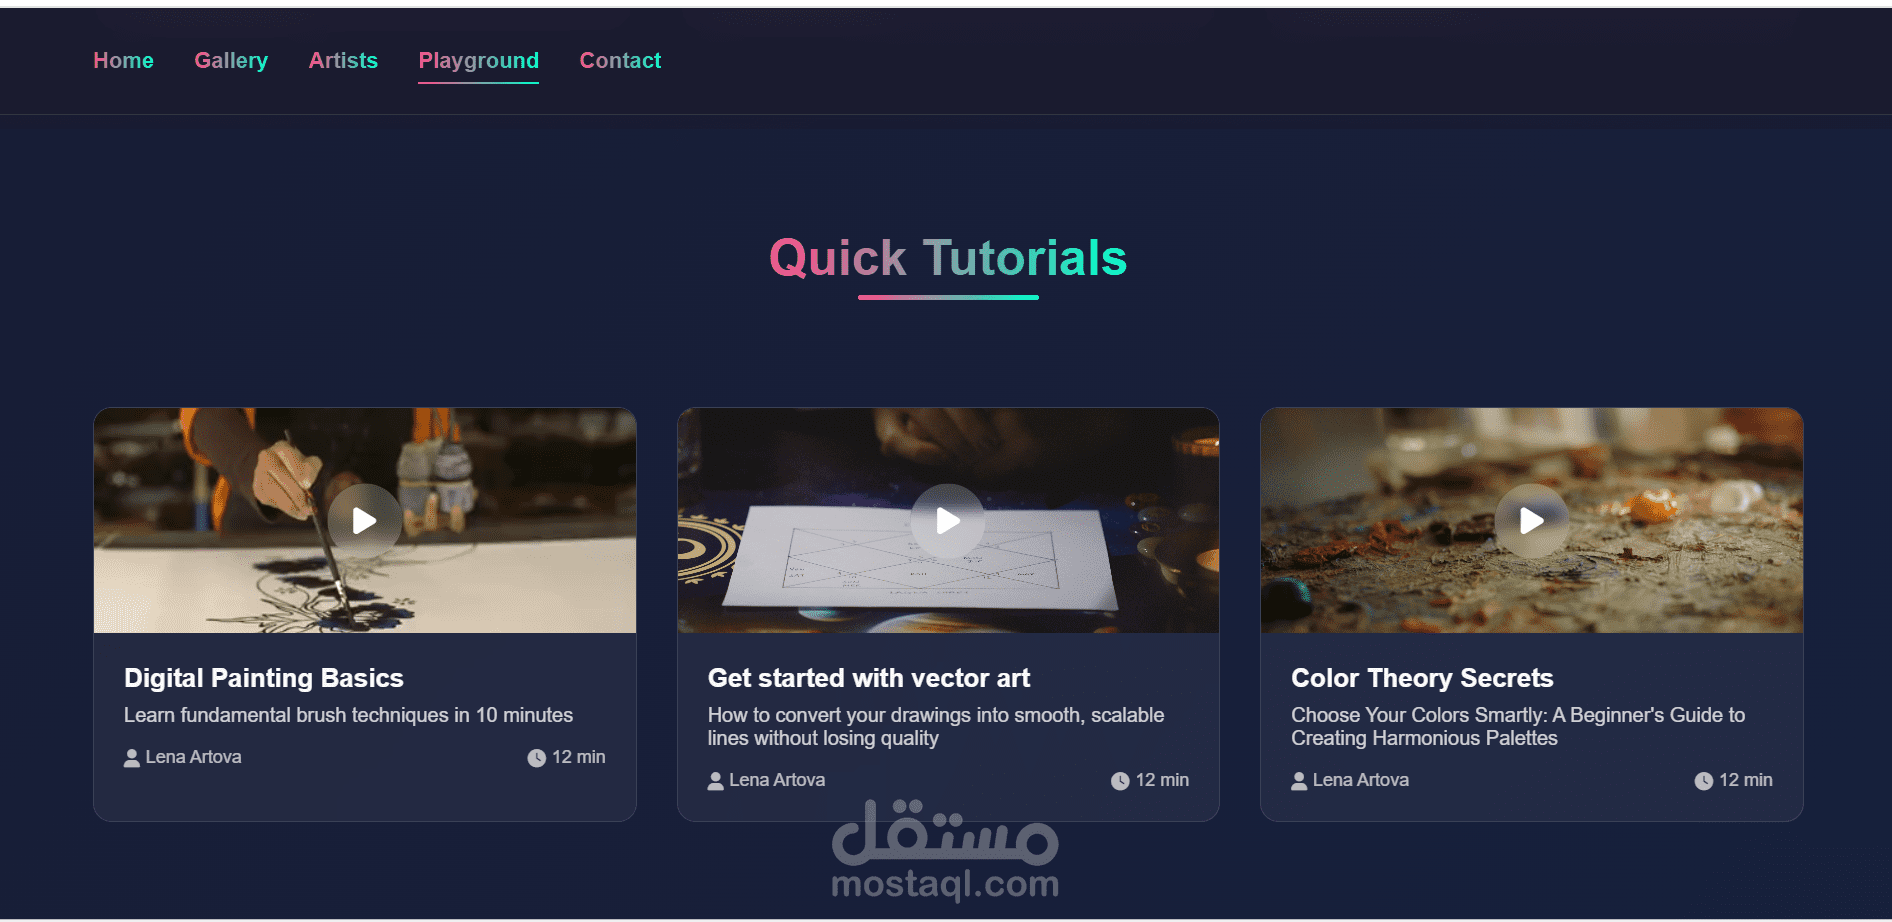Open the Digital Painting Basics title
This screenshot has height=922, width=1892.
click(264, 678)
